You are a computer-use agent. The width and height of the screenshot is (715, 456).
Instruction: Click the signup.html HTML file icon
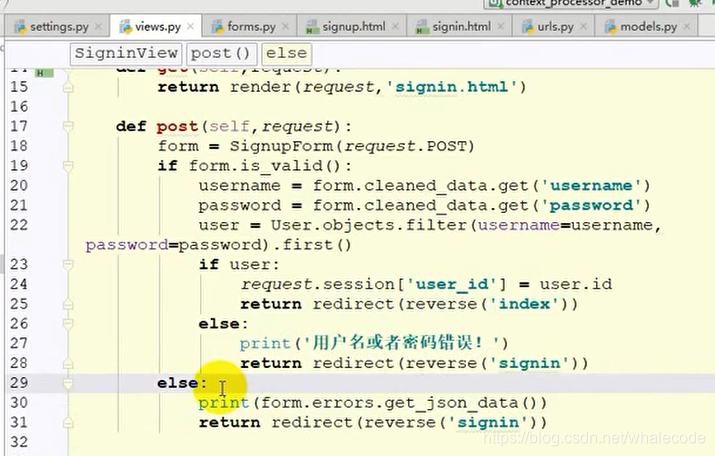pyautogui.click(x=312, y=27)
